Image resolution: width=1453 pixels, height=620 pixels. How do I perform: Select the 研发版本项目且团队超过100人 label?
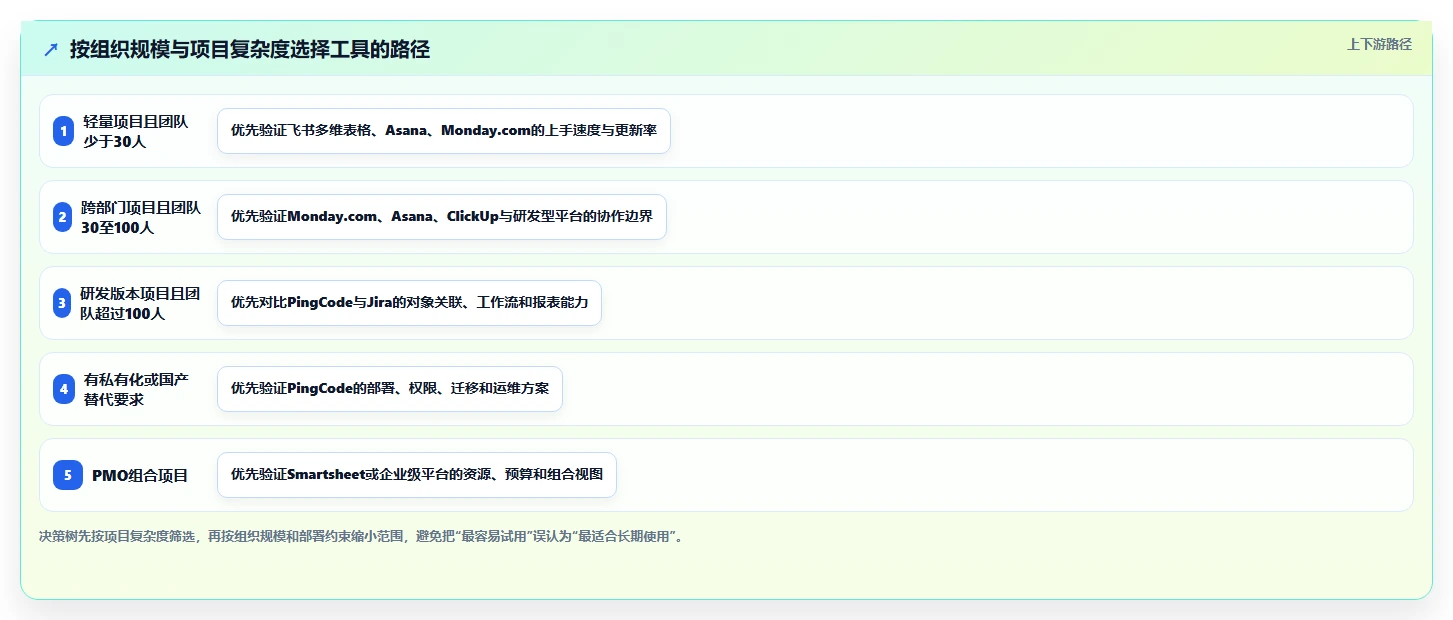click(141, 303)
